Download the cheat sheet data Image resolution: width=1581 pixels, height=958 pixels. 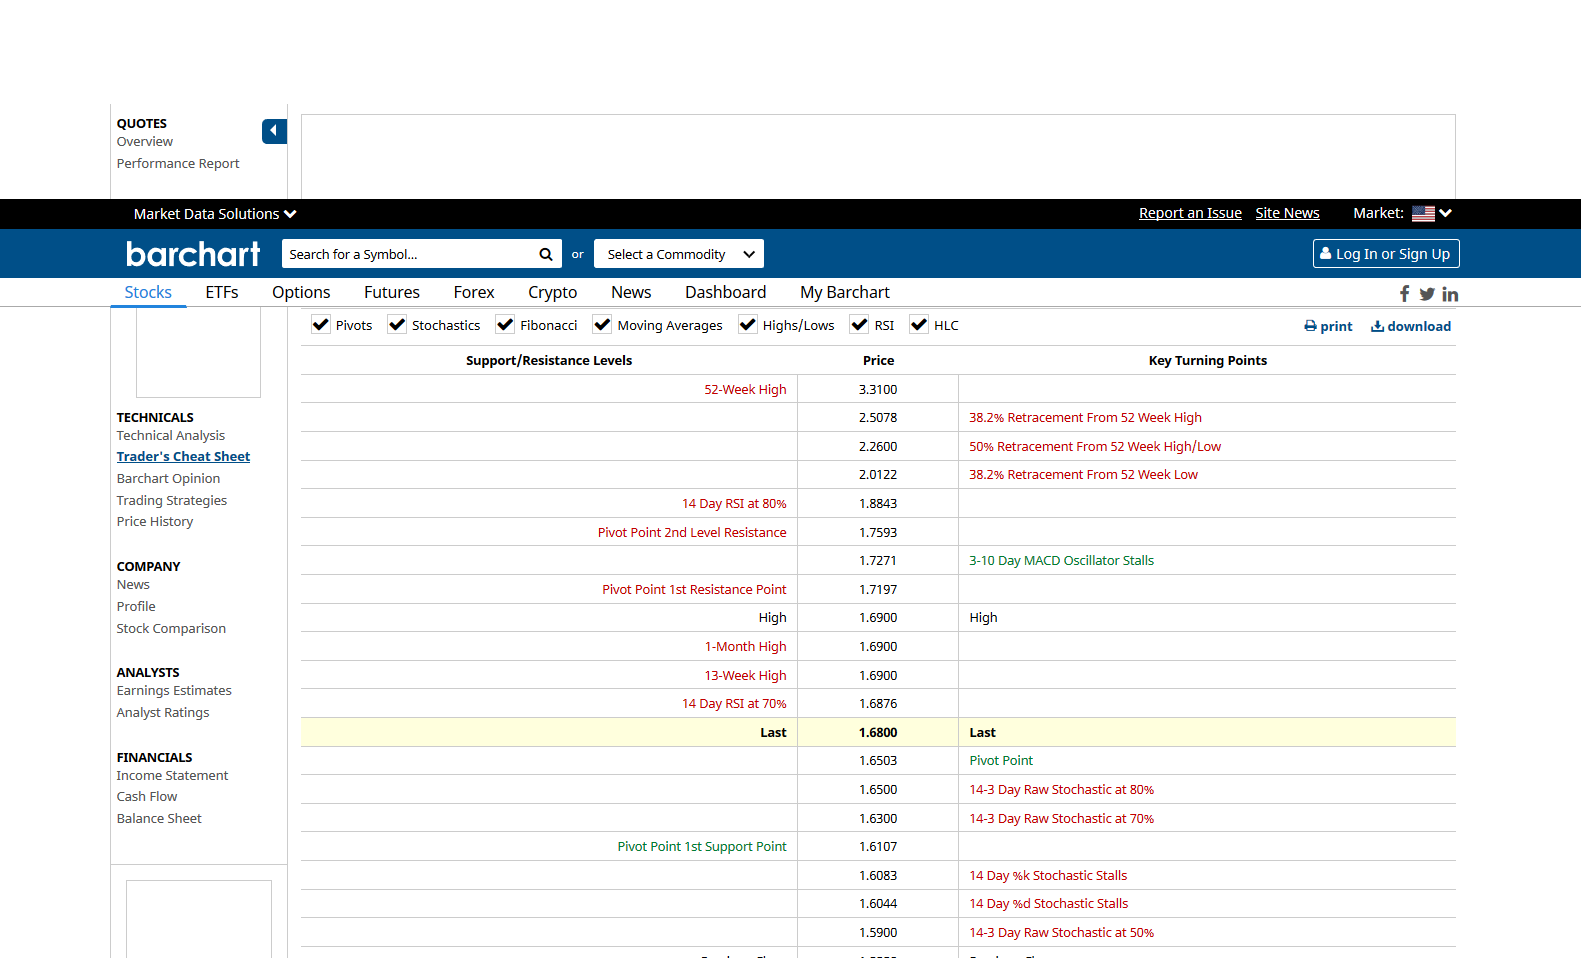tap(1411, 326)
